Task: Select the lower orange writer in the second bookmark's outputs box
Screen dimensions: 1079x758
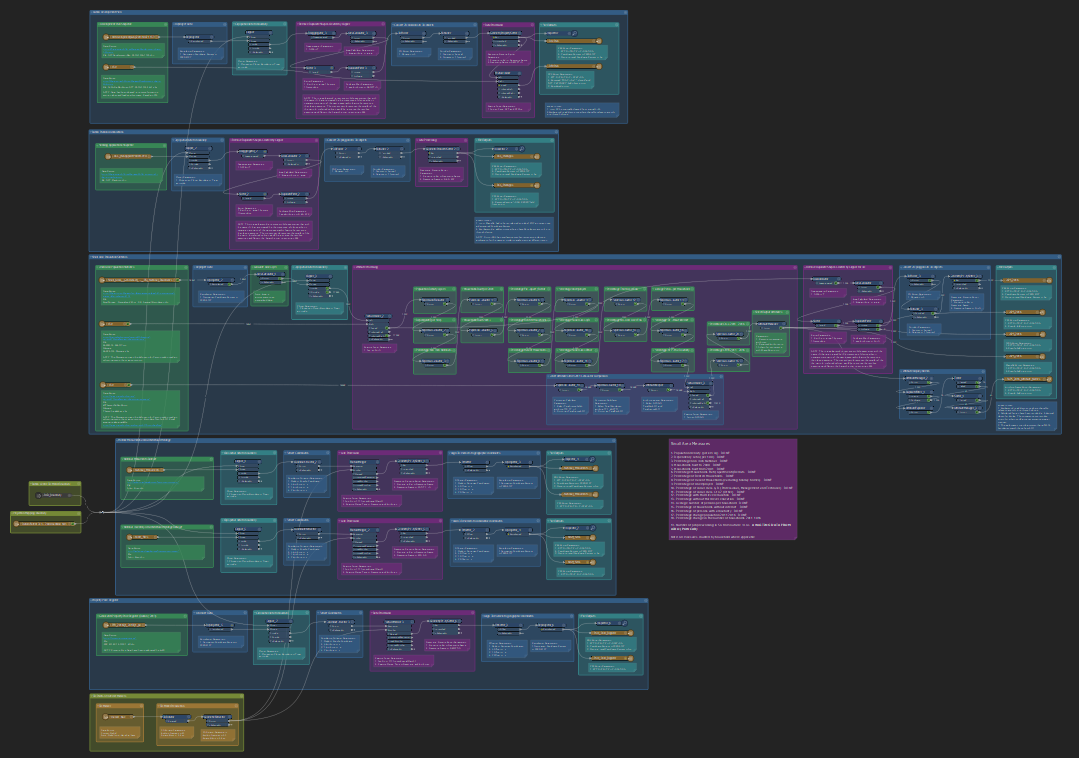Action: point(515,185)
